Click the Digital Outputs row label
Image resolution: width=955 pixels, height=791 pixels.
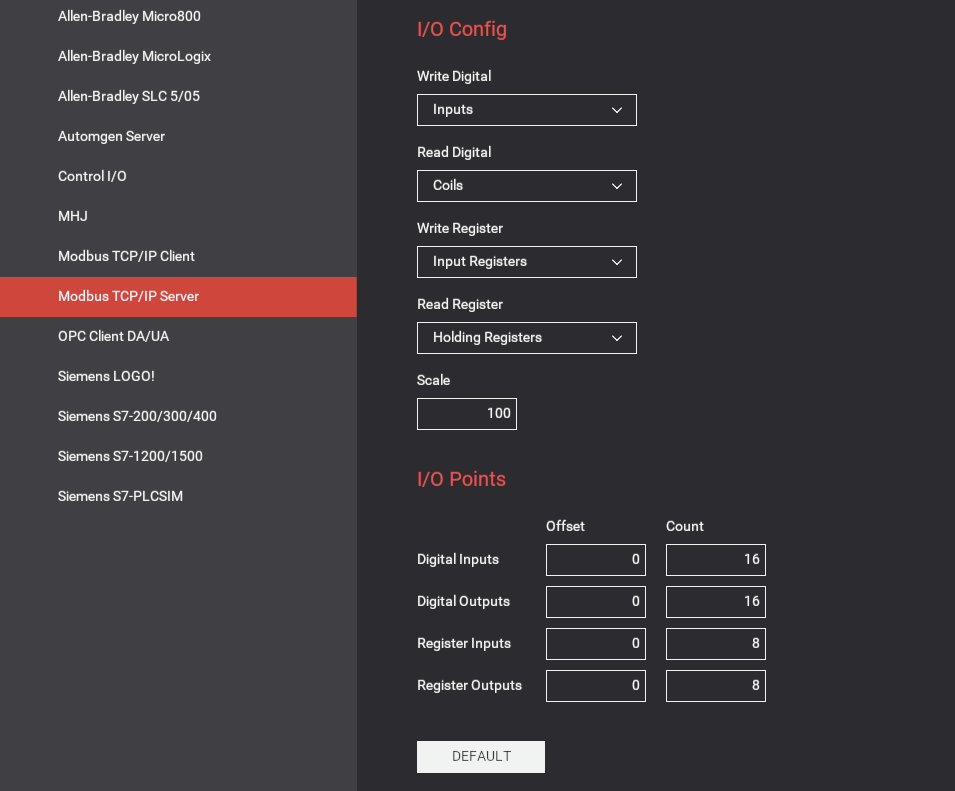463,602
